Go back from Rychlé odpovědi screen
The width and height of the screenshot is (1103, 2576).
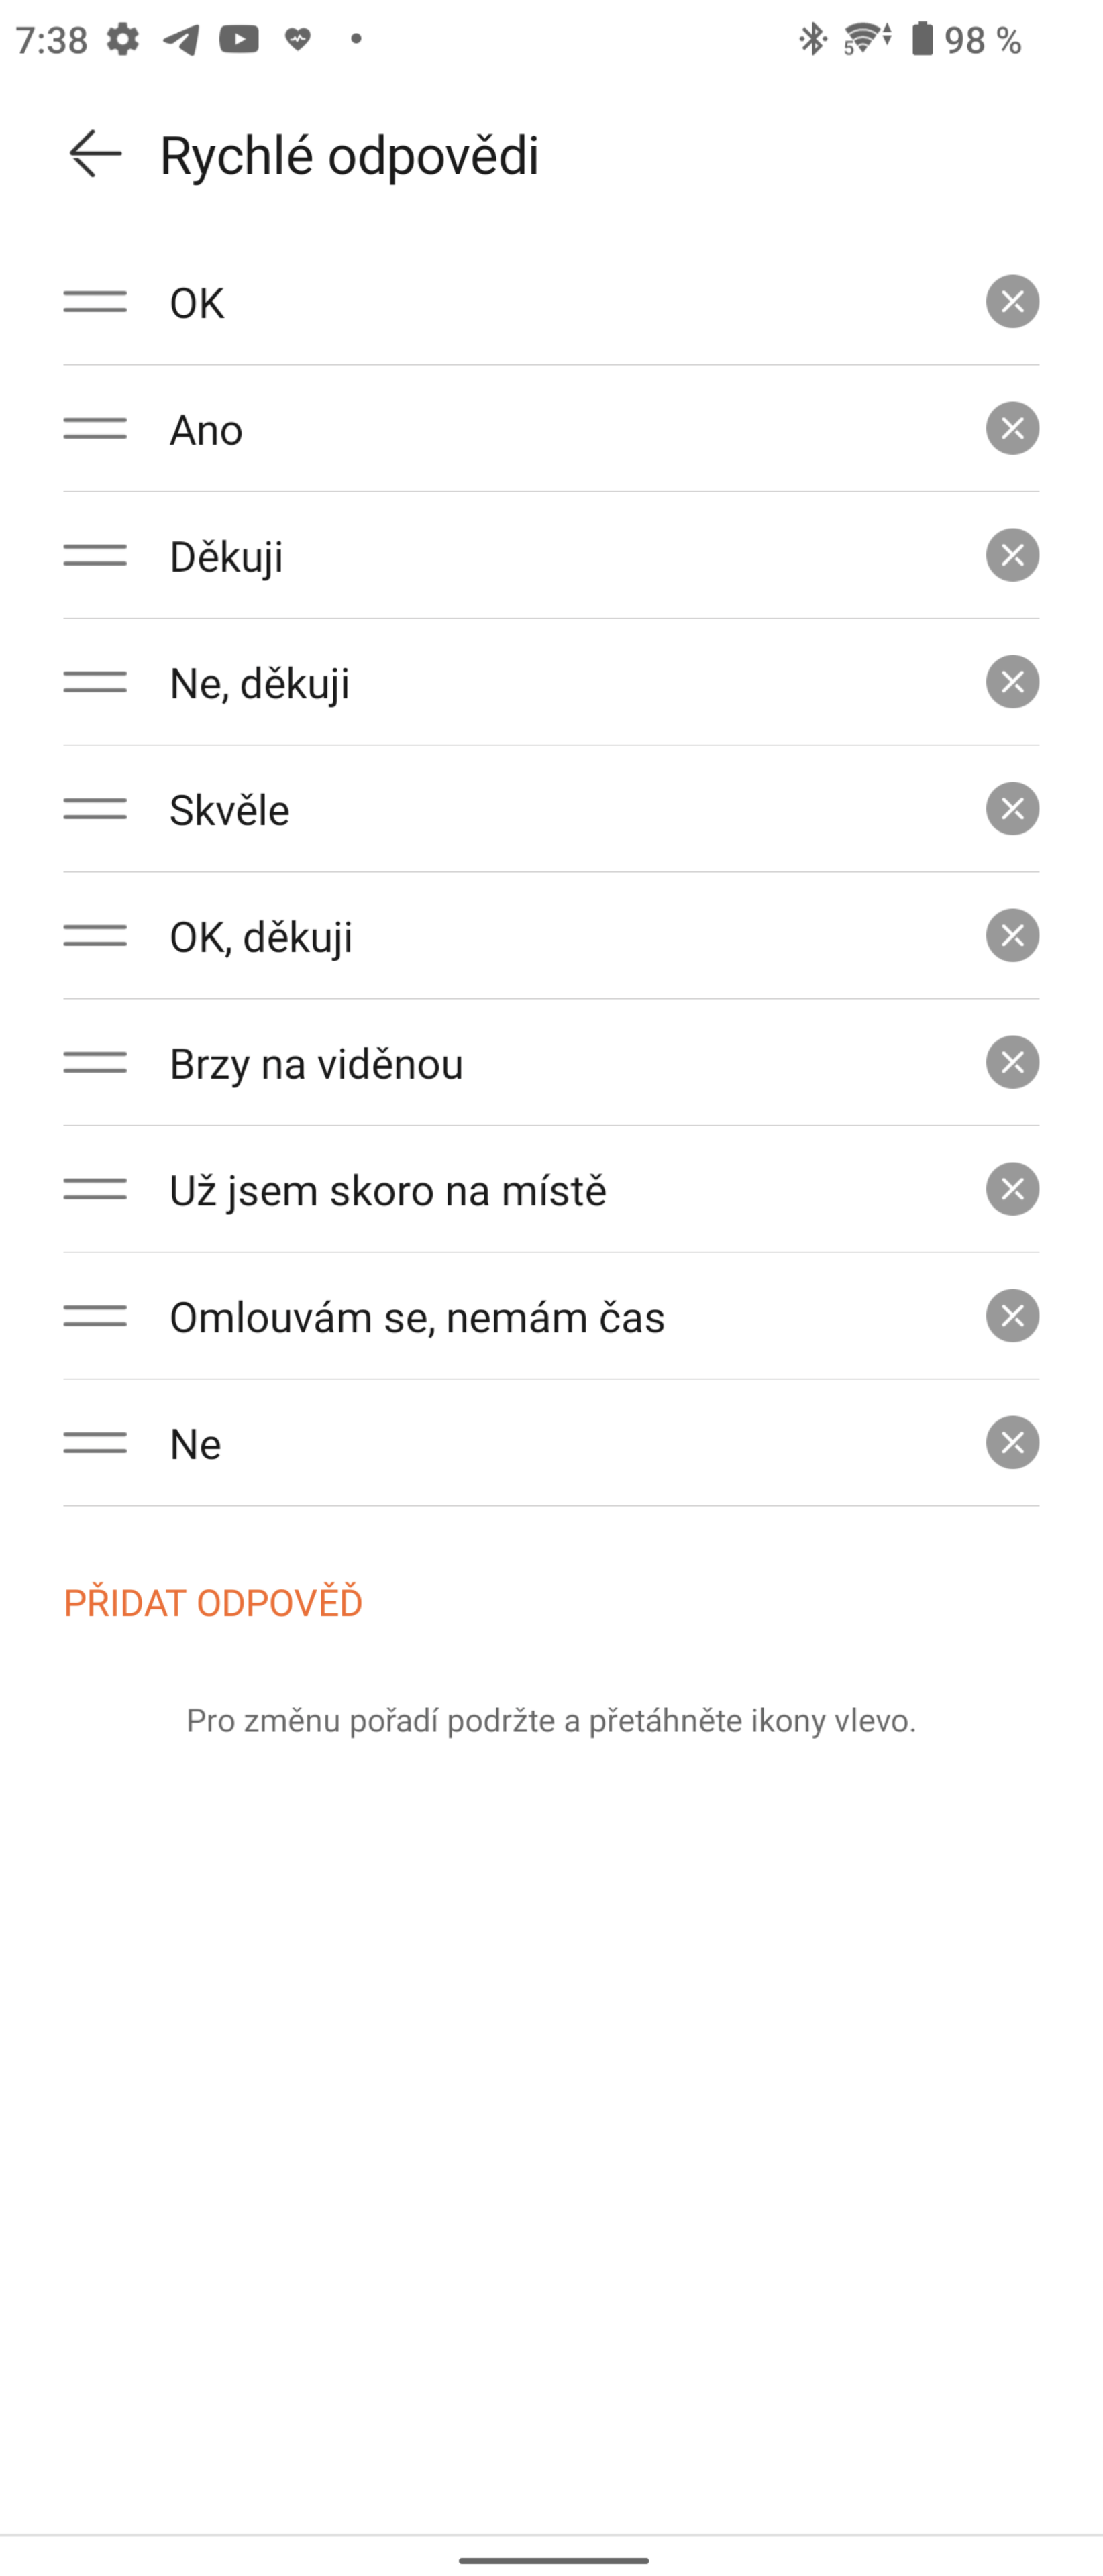(x=95, y=154)
